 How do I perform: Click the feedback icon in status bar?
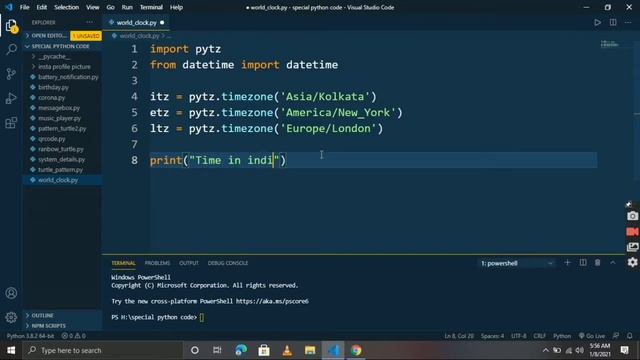(616, 336)
